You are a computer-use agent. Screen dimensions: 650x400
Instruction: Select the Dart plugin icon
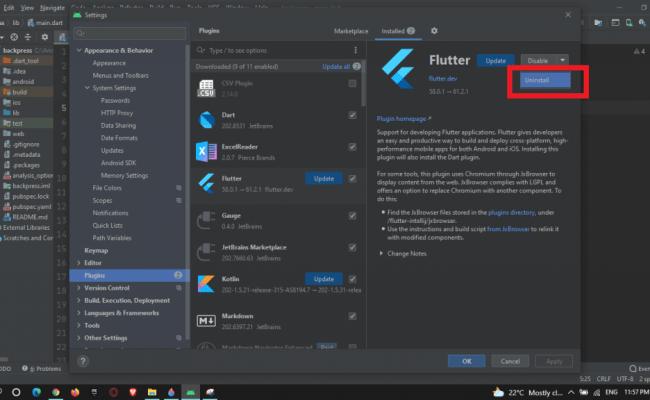(x=206, y=120)
